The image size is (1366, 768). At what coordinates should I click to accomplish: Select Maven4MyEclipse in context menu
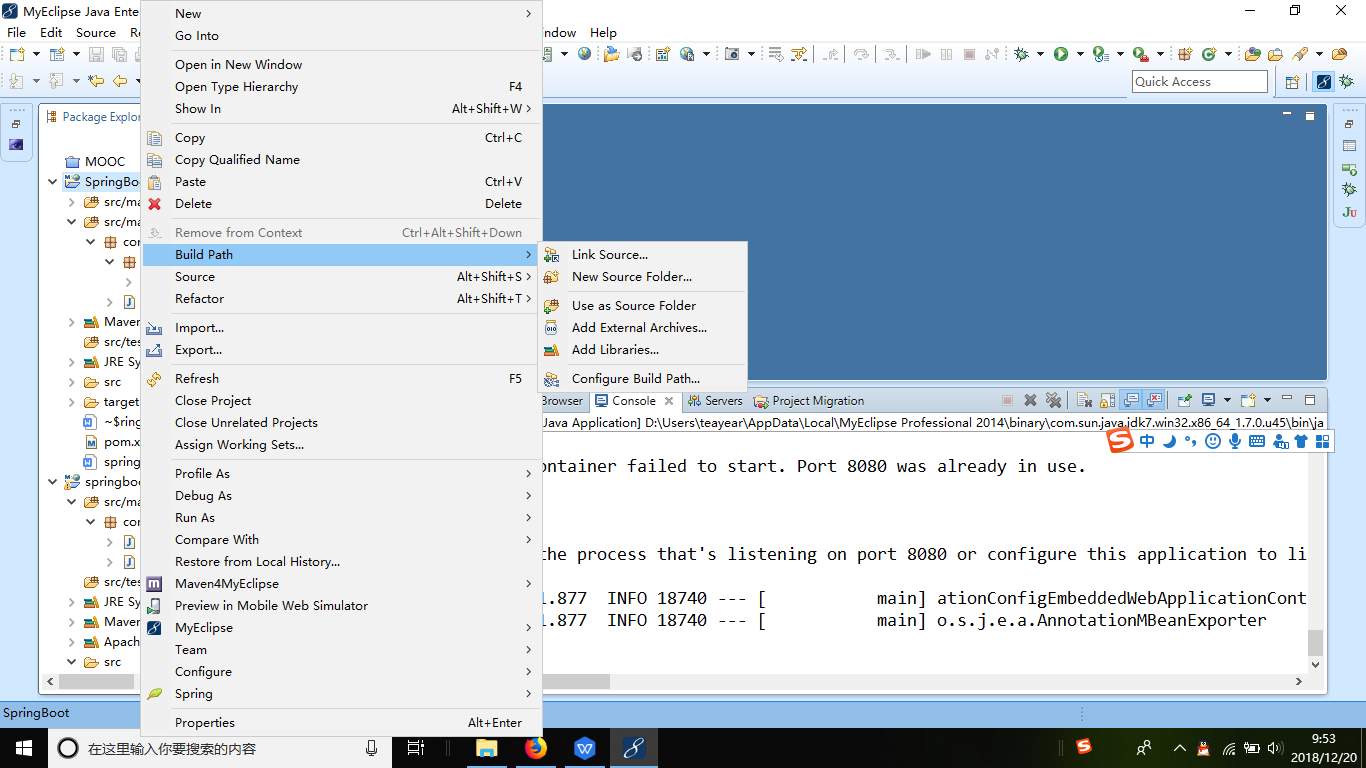click(x=341, y=584)
